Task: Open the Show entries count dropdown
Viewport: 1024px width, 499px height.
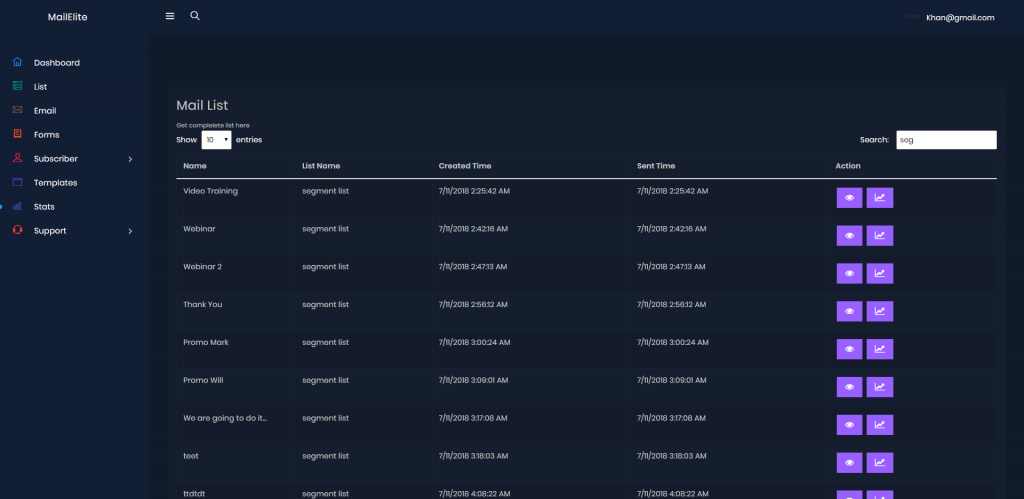Action: [216, 140]
